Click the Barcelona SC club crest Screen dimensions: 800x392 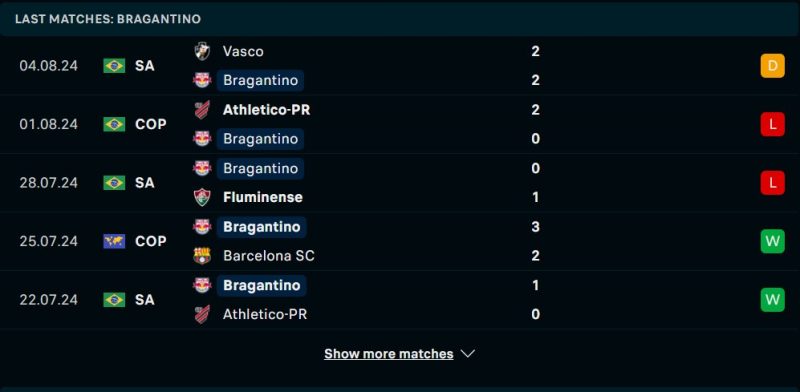(x=202, y=255)
